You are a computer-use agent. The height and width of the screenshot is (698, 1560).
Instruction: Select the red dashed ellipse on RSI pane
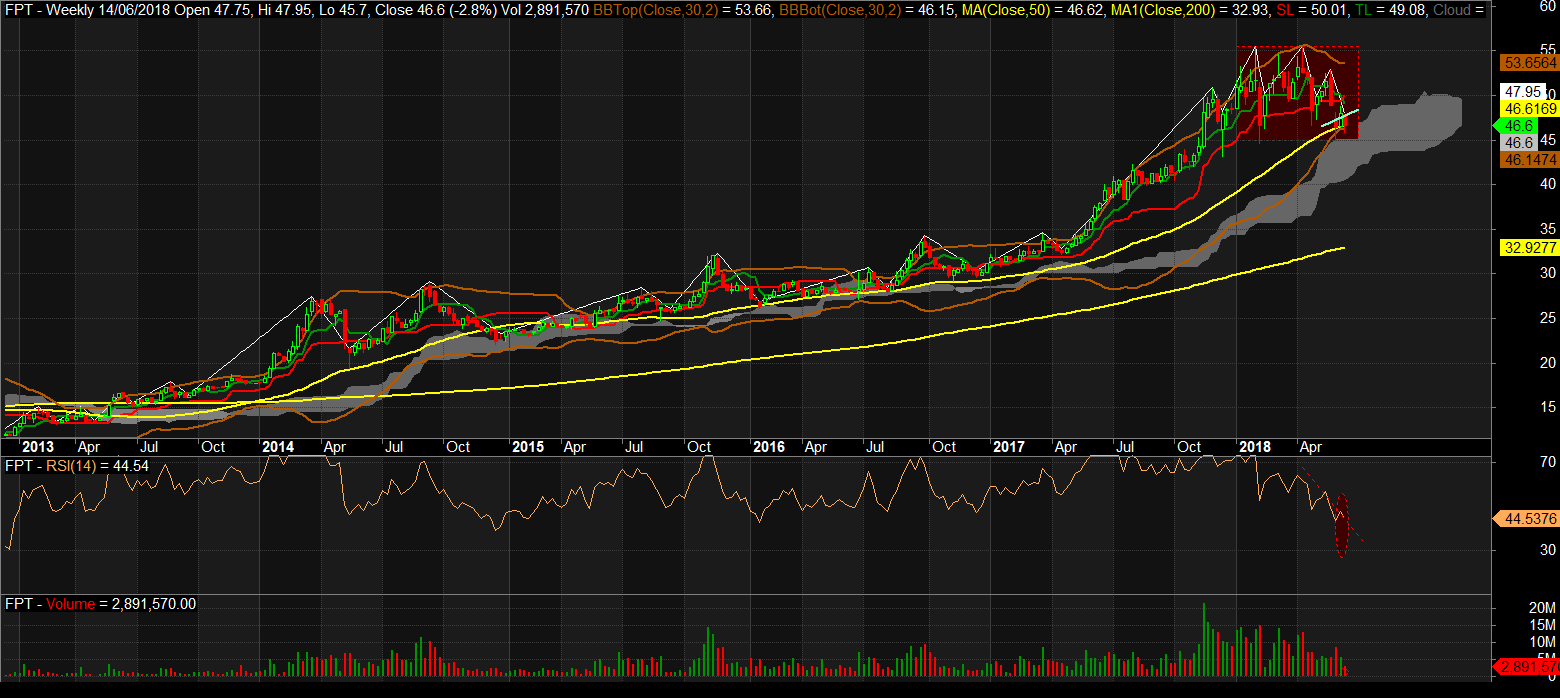[x=1341, y=525]
